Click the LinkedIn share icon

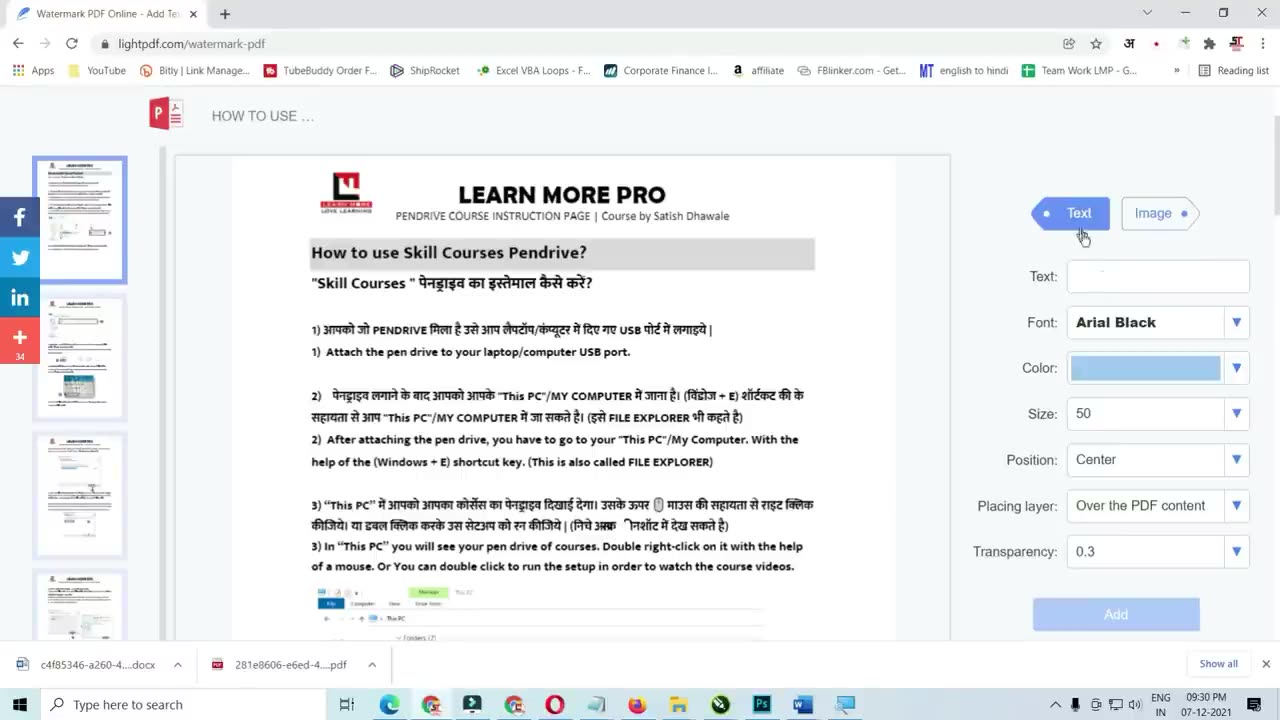point(20,298)
